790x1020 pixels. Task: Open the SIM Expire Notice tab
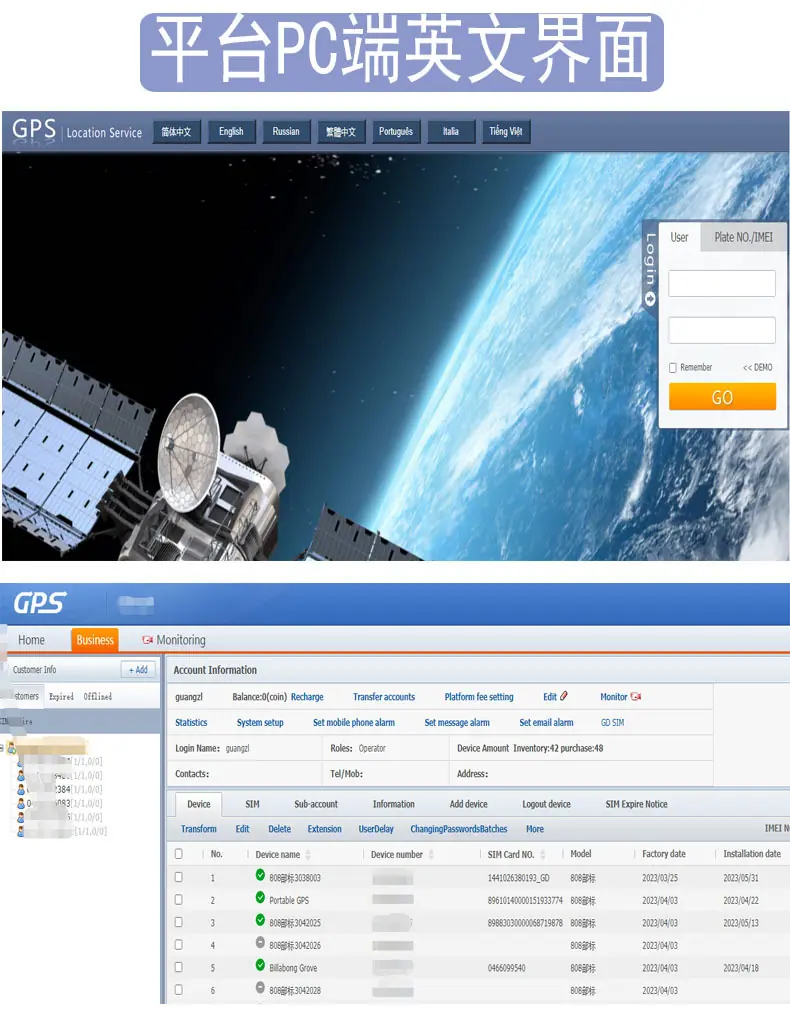pos(636,804)
